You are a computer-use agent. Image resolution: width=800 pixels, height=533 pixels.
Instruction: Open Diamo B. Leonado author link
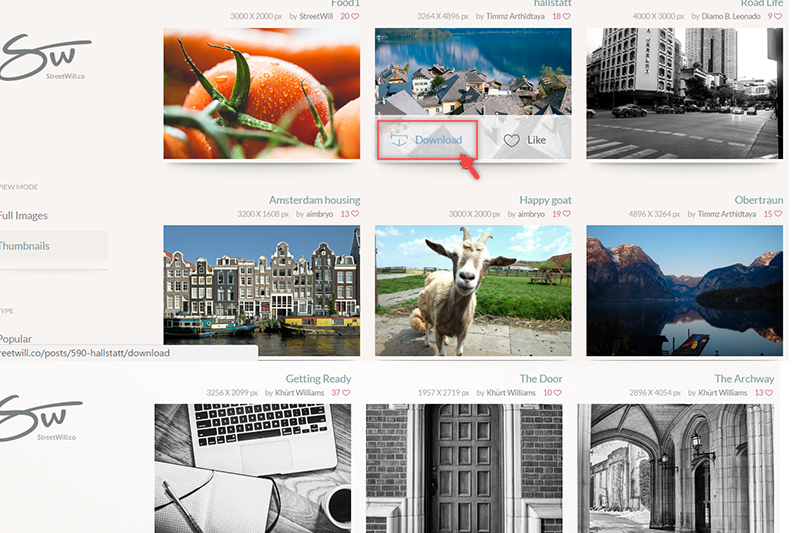coord(731,16)
